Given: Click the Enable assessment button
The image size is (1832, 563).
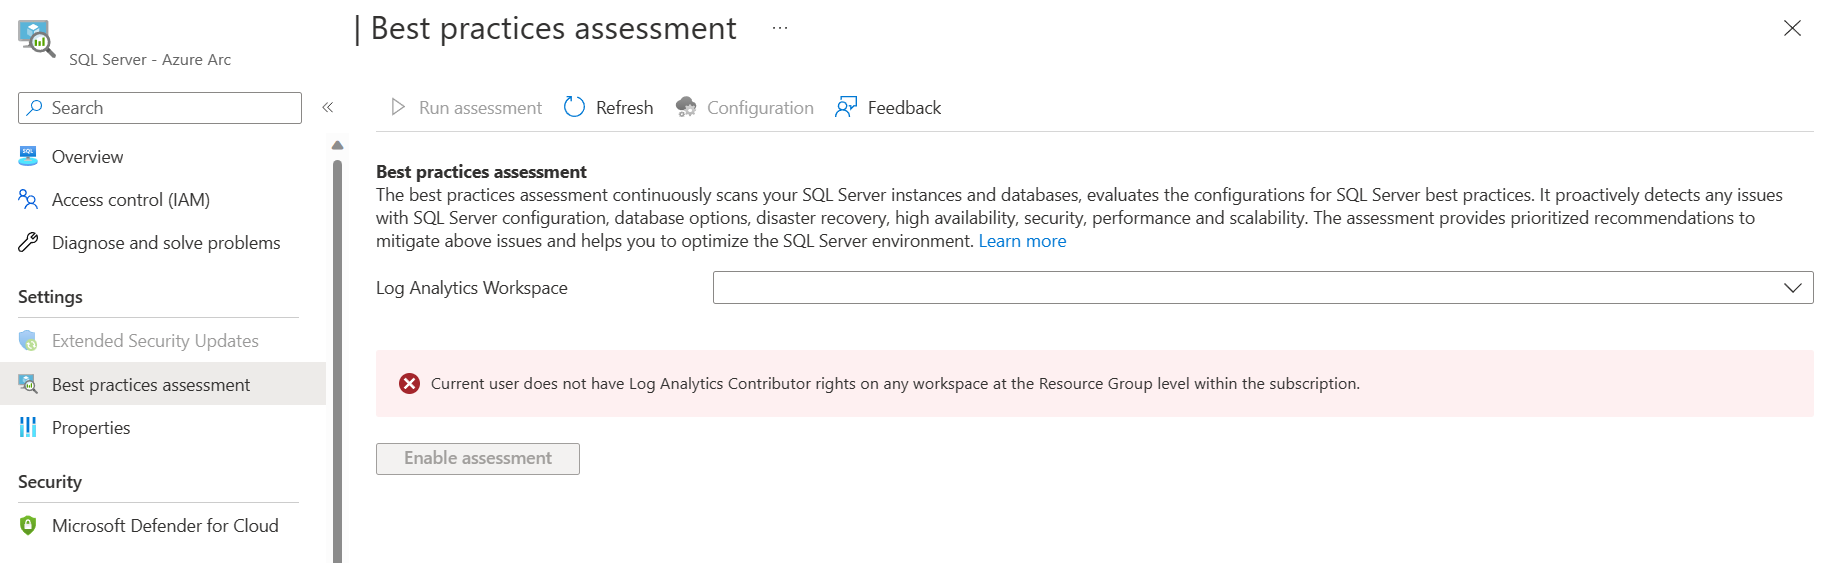Looking at the screenshot, I should click(x=478, y=458).
